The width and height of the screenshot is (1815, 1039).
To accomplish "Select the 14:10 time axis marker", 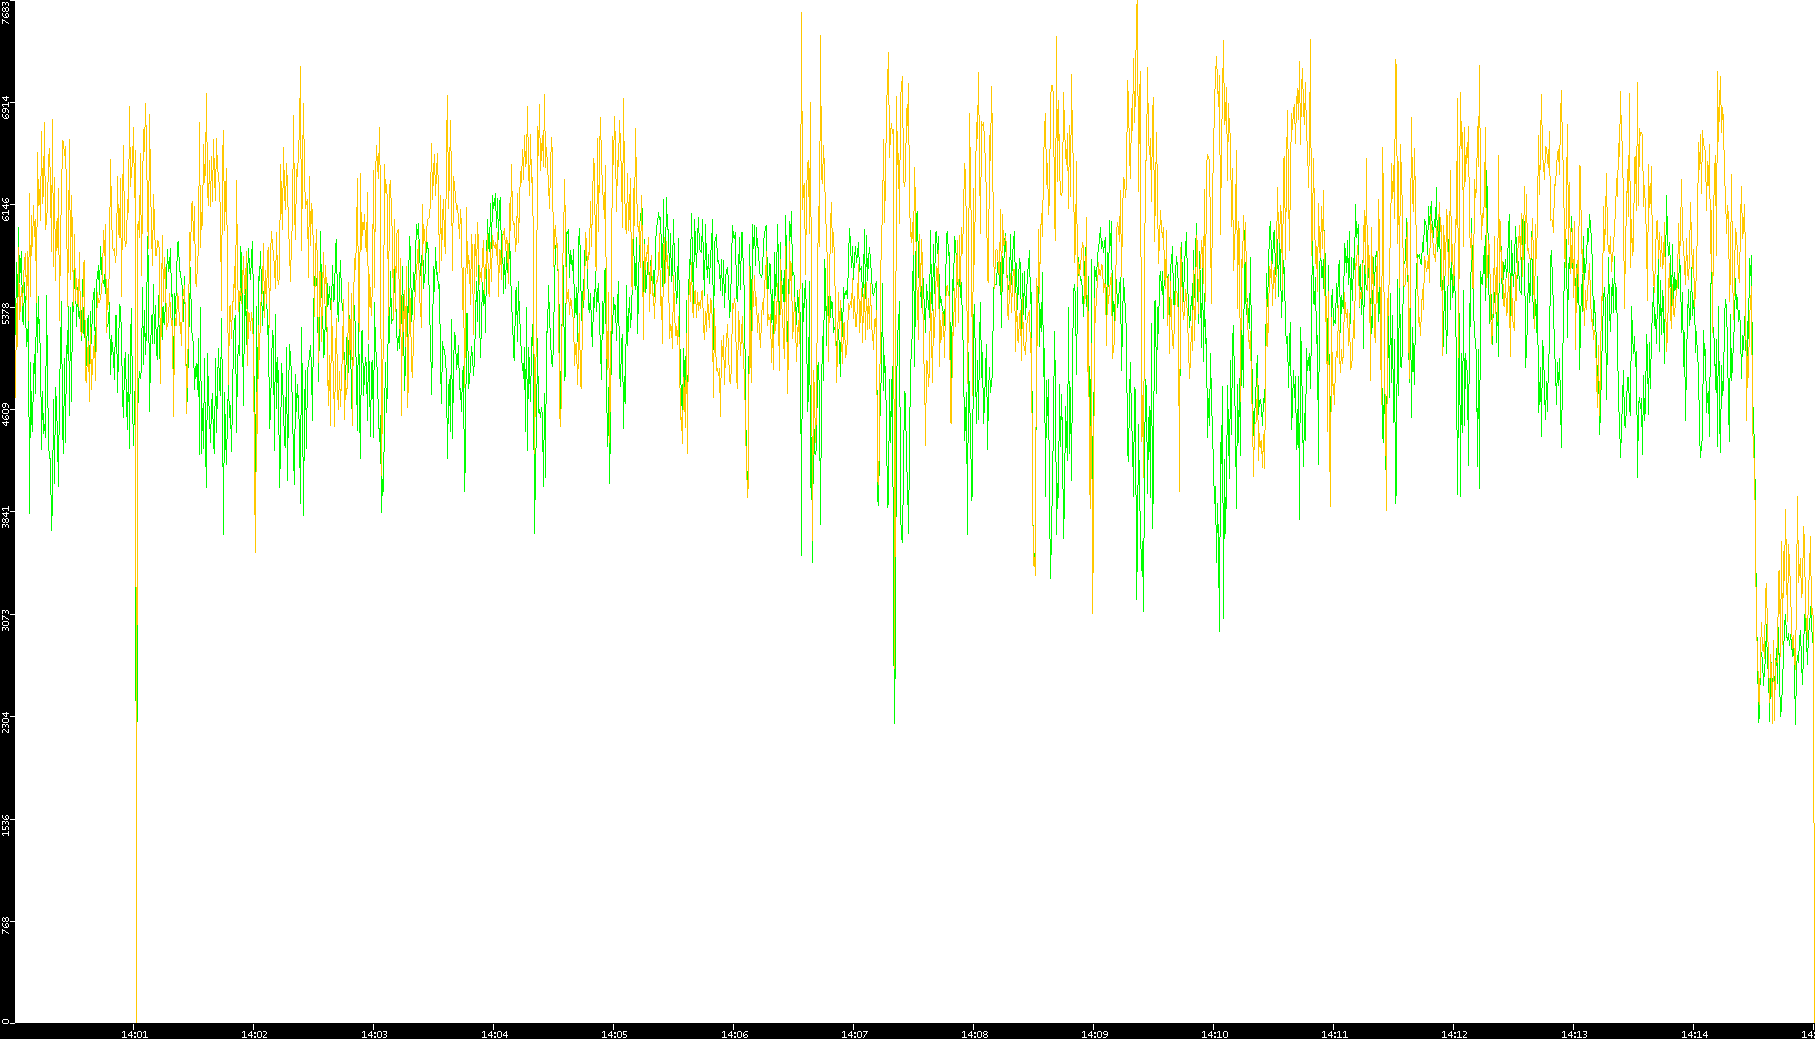I will [x=1214, y=1034].
